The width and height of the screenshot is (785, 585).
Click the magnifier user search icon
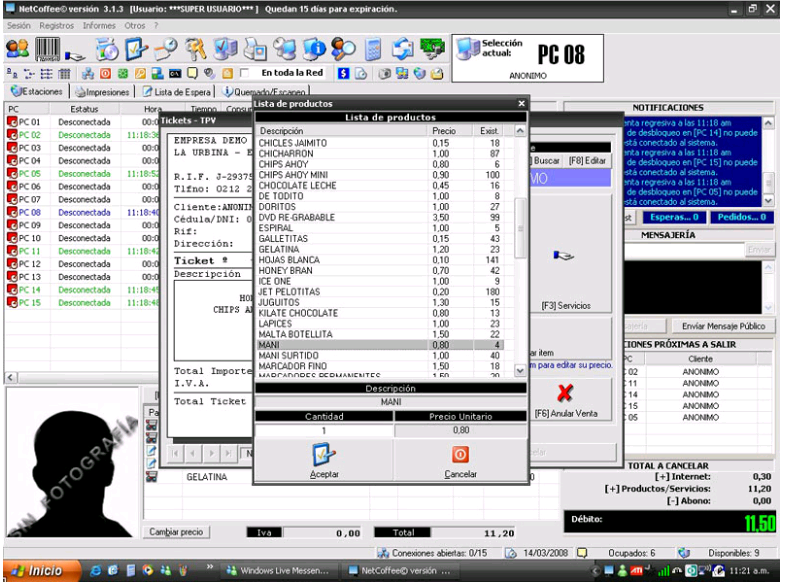pyautogui.click(x=343, y=49)
